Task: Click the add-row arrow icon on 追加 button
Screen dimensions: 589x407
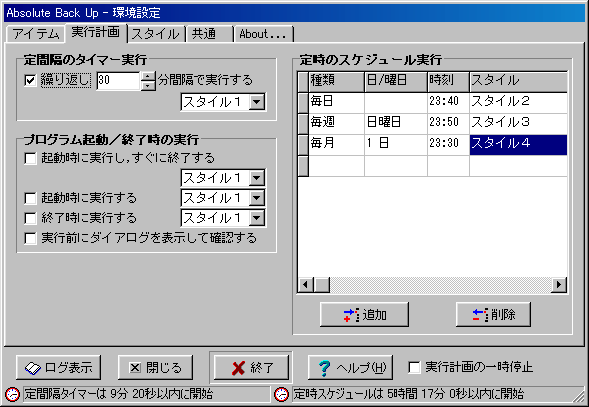Action: pyautogui.click(x=352, y=315)
